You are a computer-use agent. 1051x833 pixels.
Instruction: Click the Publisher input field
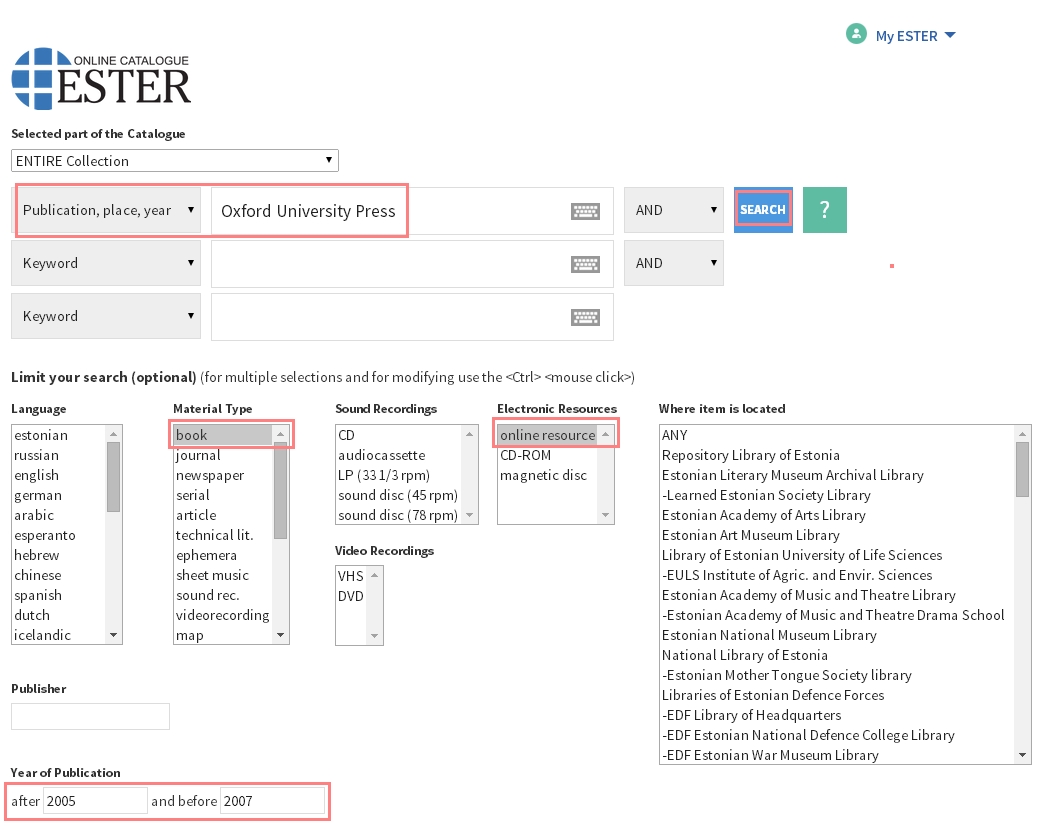coord(90,716)
